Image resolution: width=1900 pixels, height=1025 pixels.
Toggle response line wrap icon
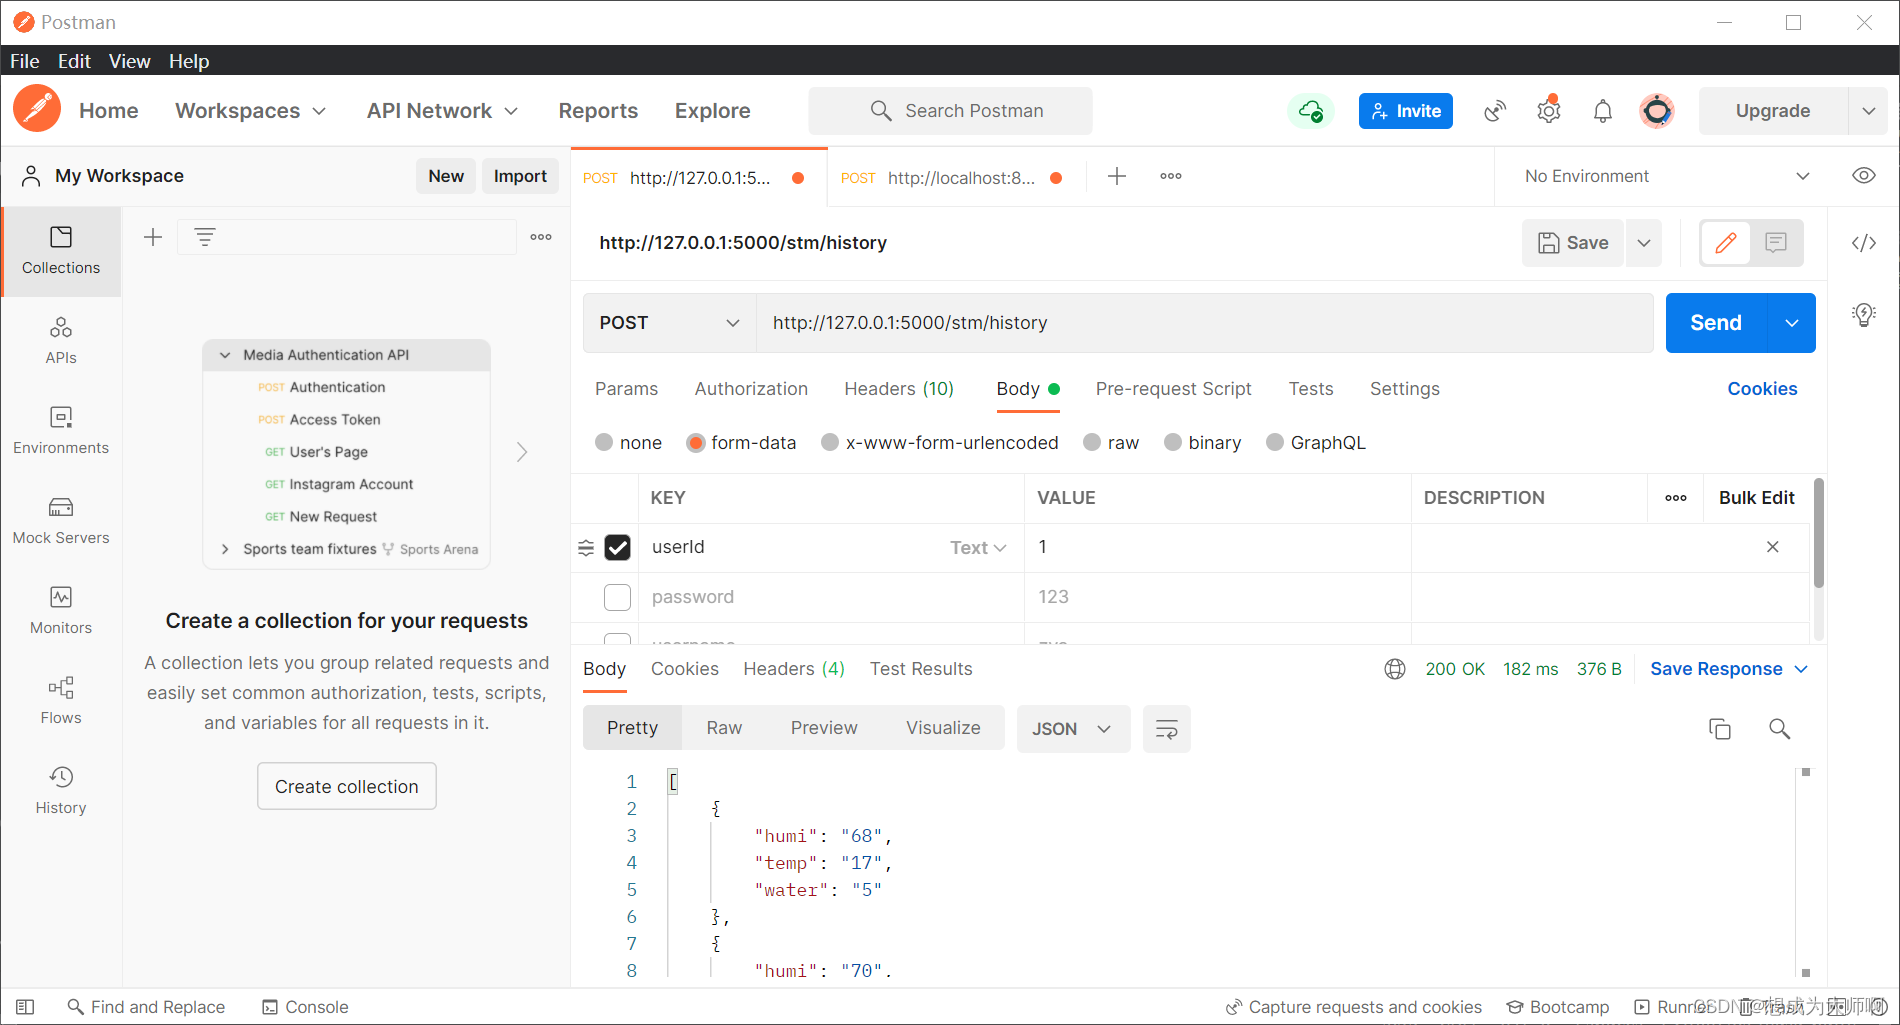coord(1167,729)
